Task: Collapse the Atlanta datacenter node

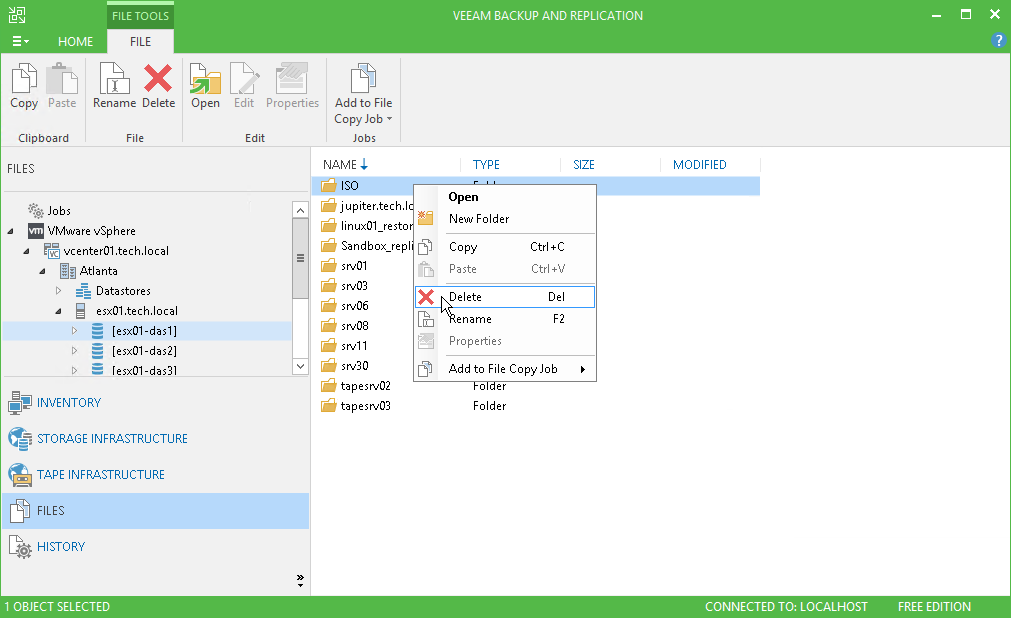Action: (43, 271)
